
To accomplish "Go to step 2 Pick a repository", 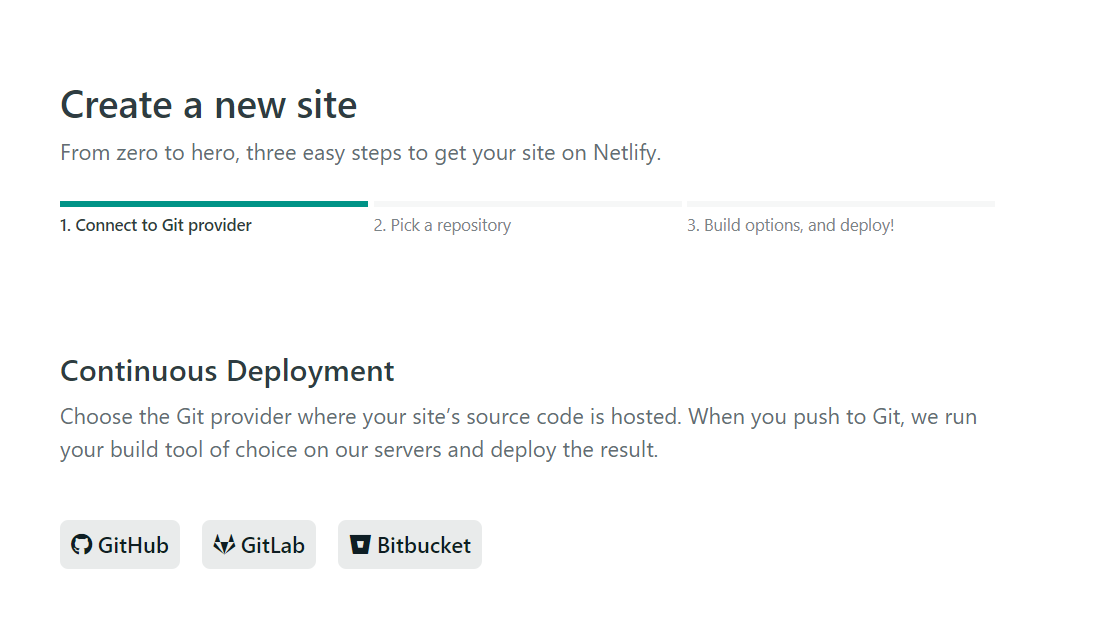I will (x=442, y=225).
